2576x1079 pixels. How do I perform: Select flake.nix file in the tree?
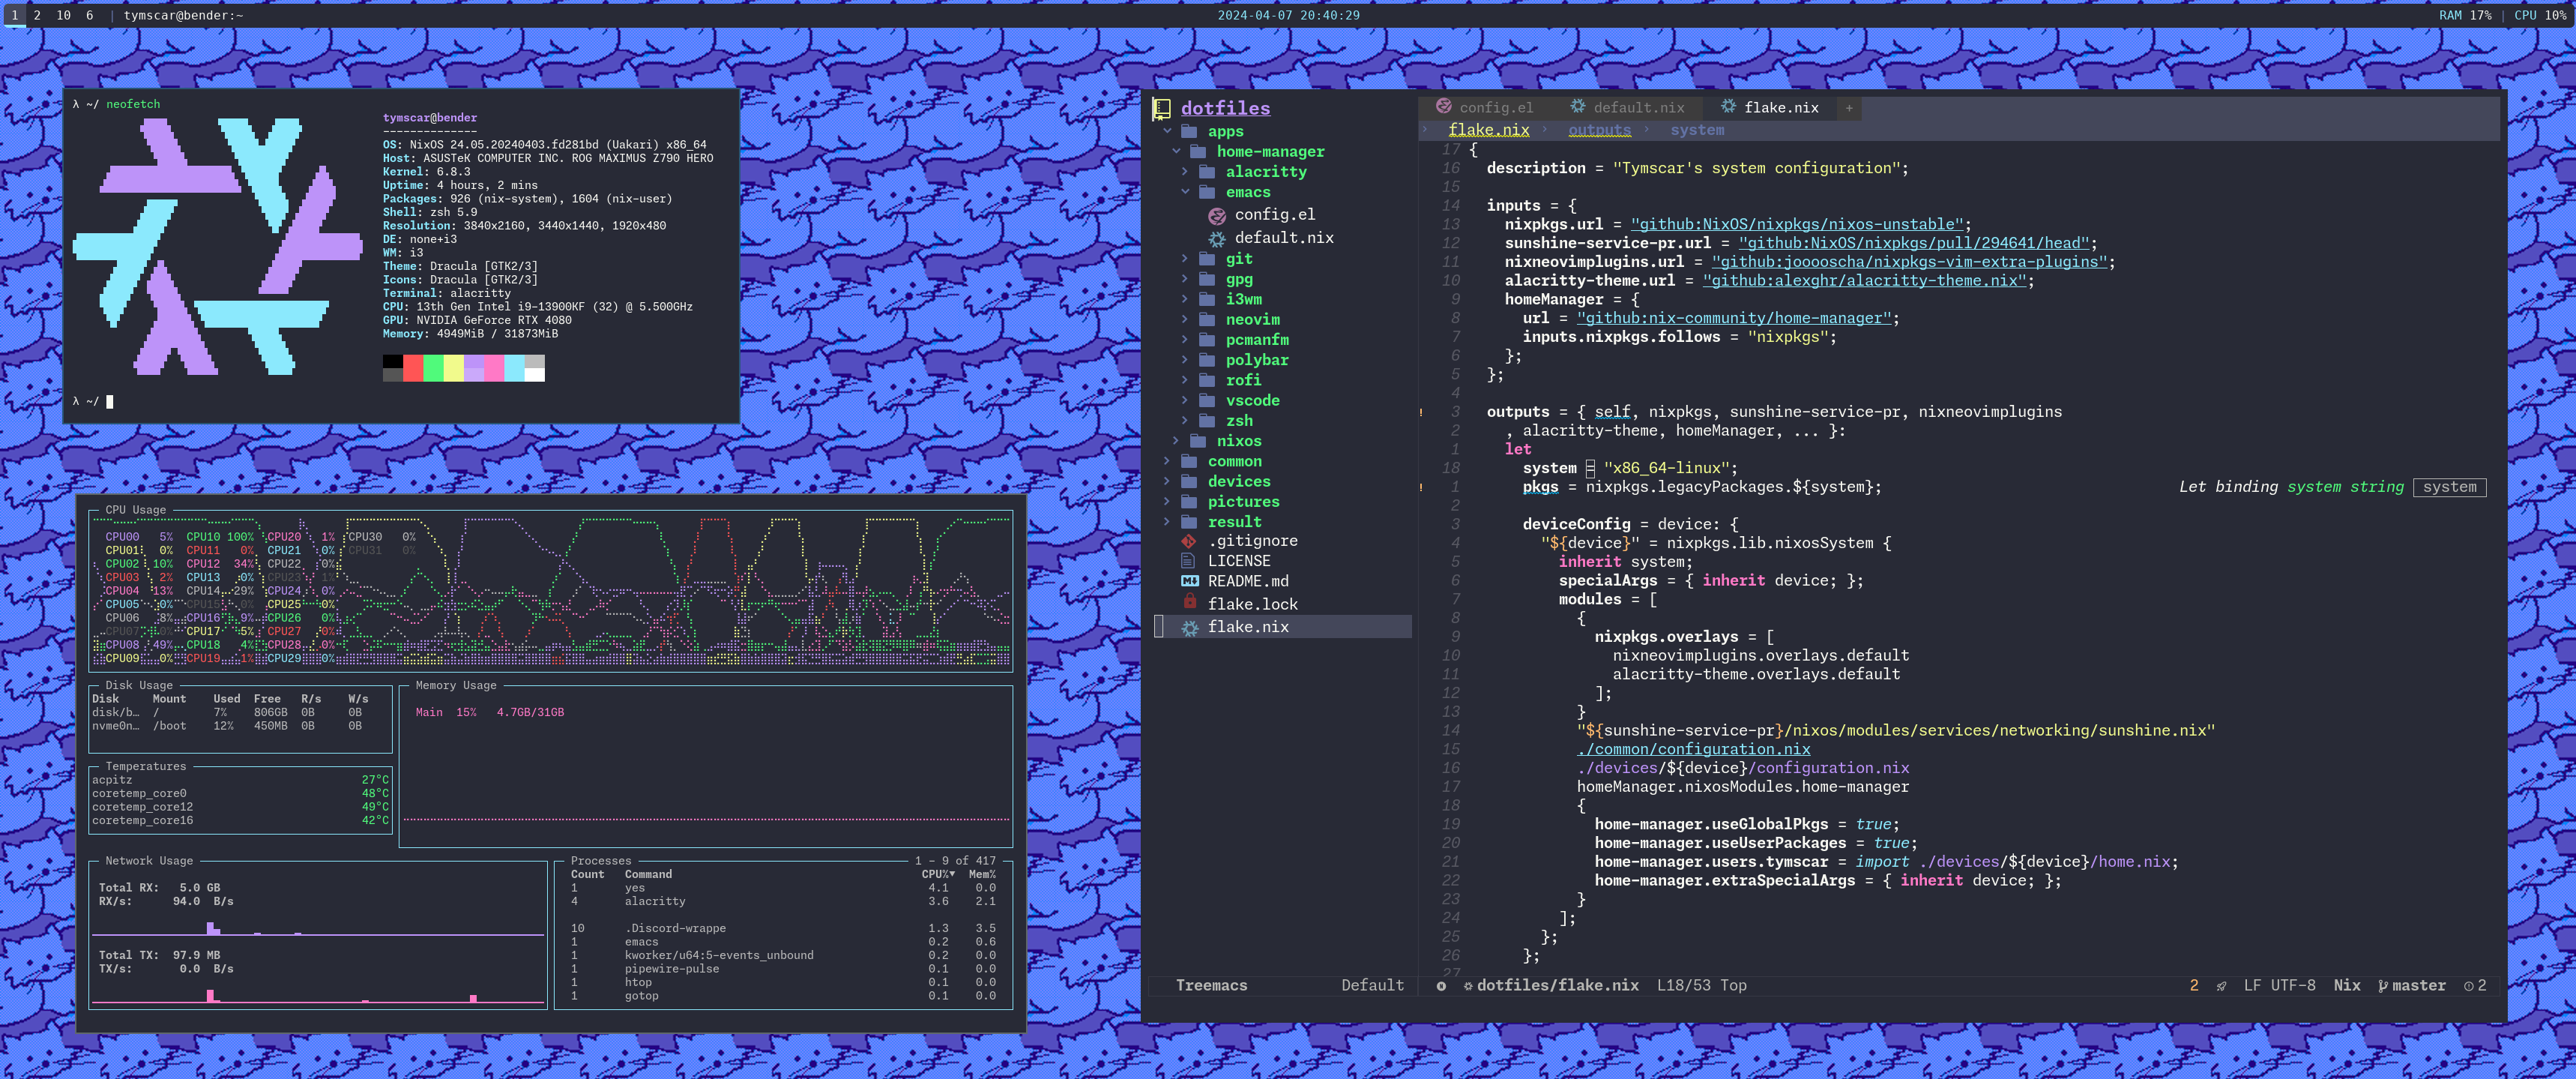[x=1284, y=627]
